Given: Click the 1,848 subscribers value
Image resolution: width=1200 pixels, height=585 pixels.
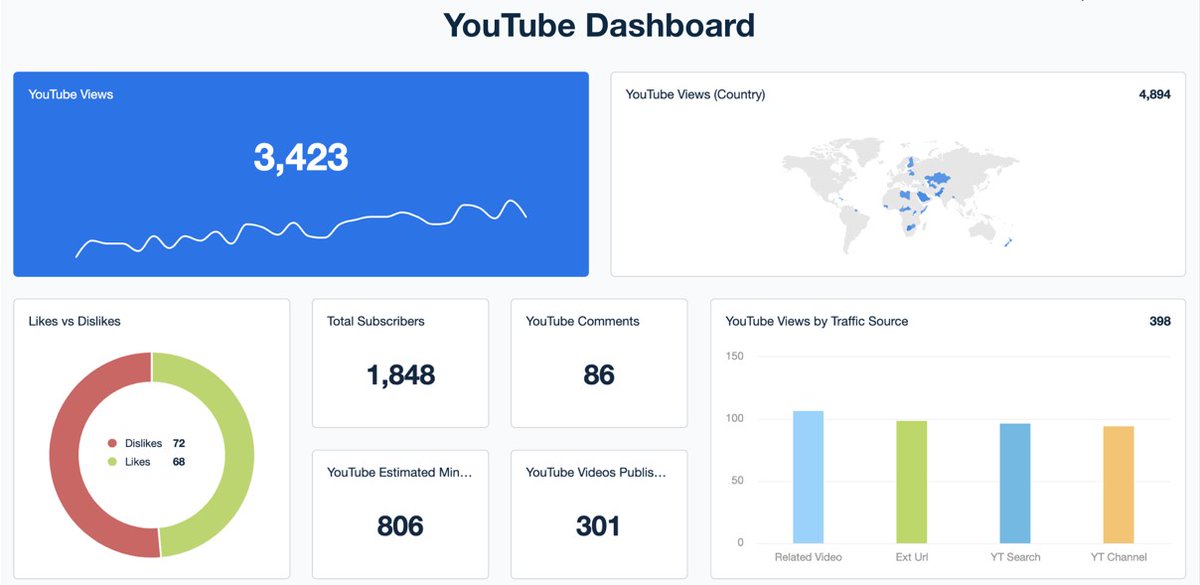Looking at the screenshot, I should (400, 375).
